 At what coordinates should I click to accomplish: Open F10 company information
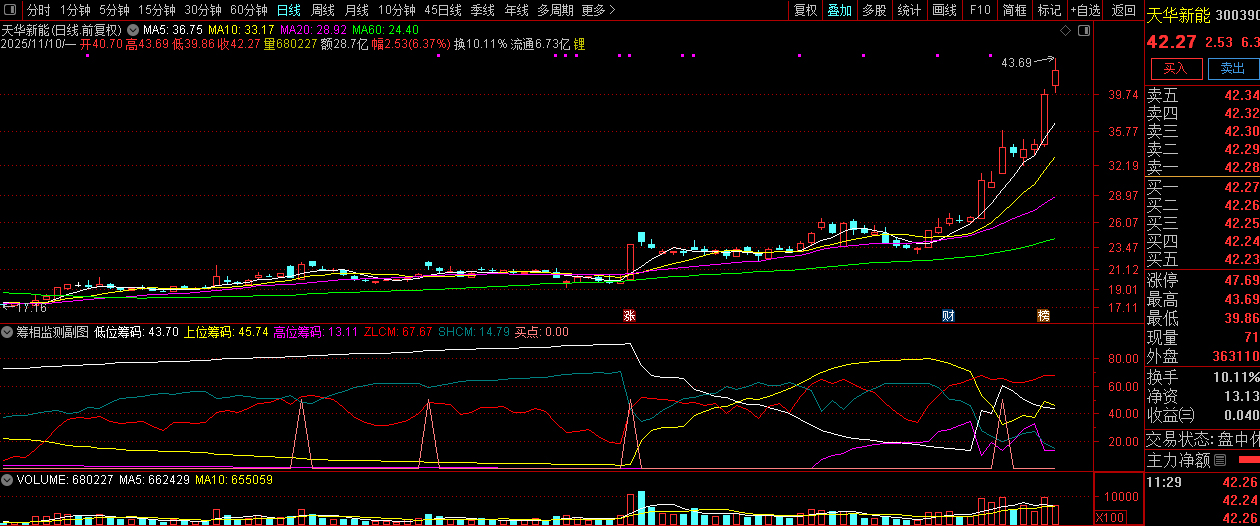click(980, 10)
